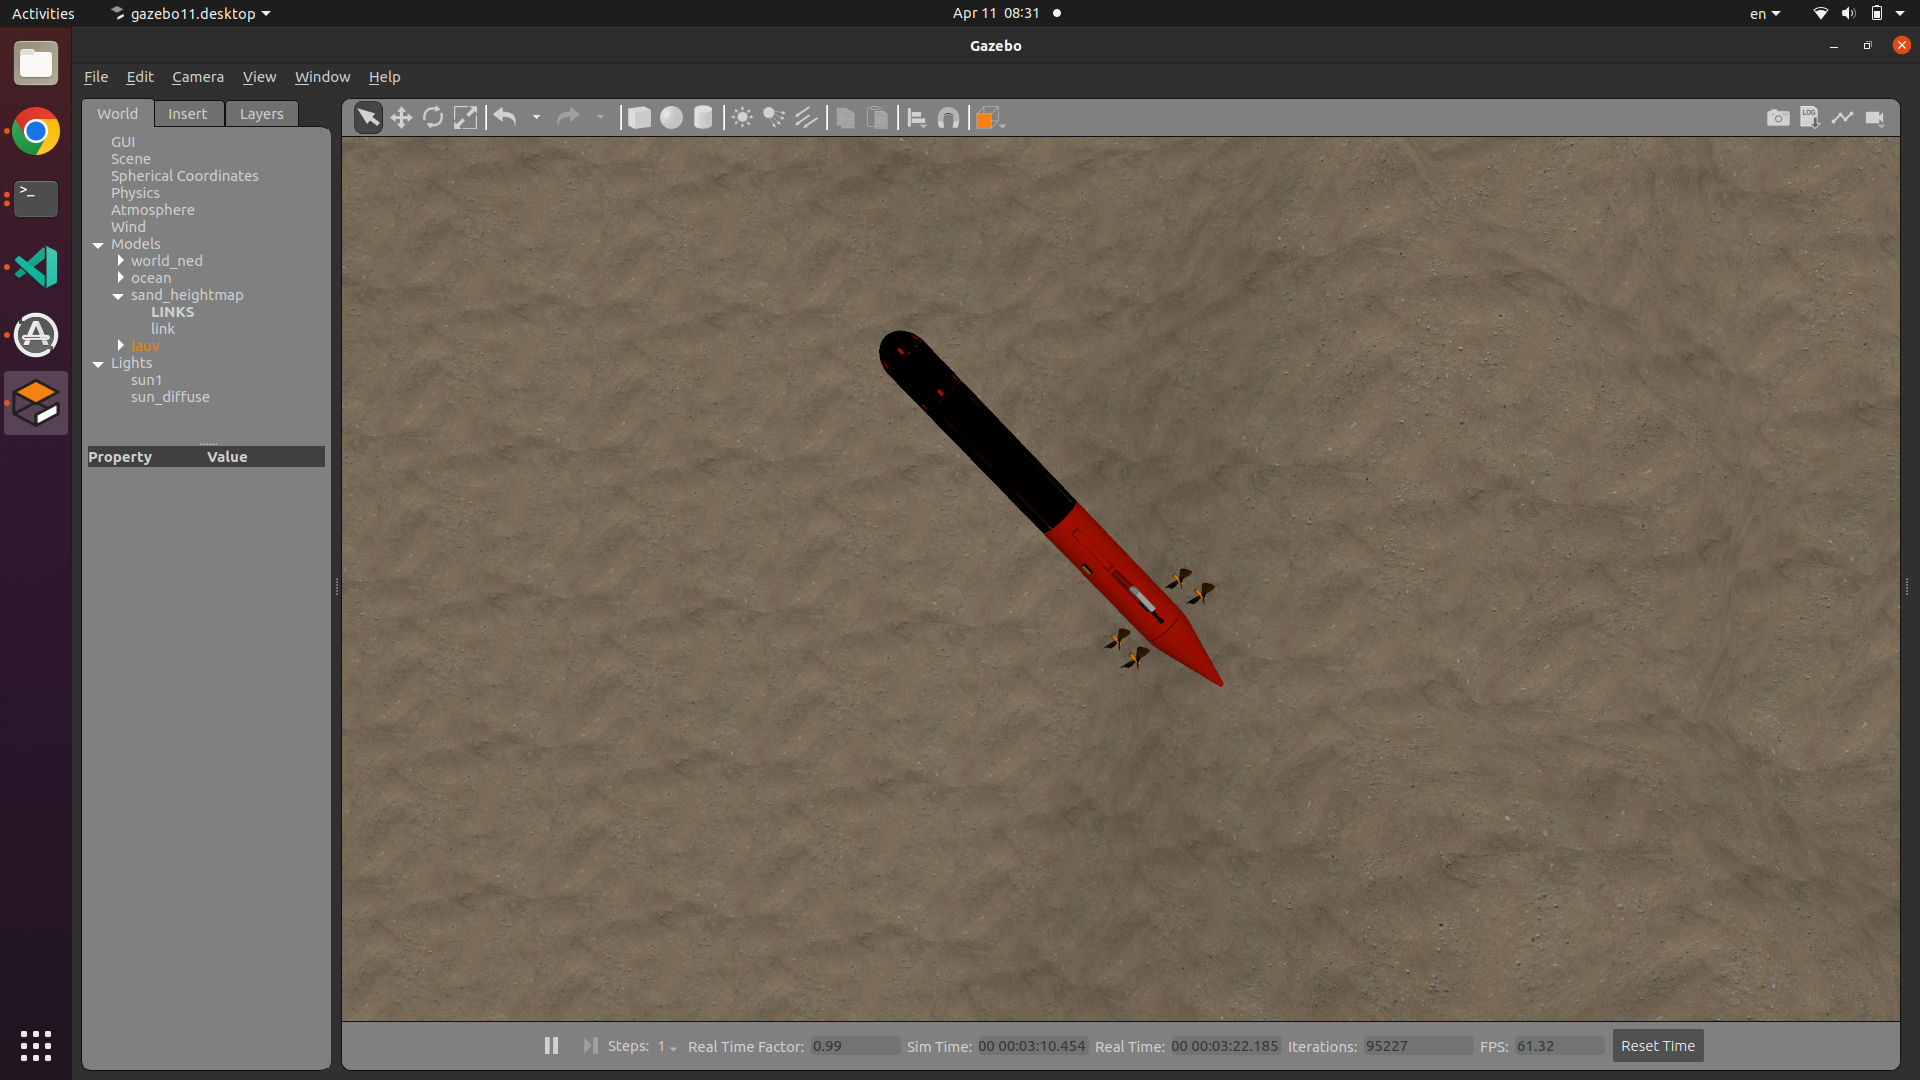
Task: Open the Camera menu
Action: (x=197, y=77)
